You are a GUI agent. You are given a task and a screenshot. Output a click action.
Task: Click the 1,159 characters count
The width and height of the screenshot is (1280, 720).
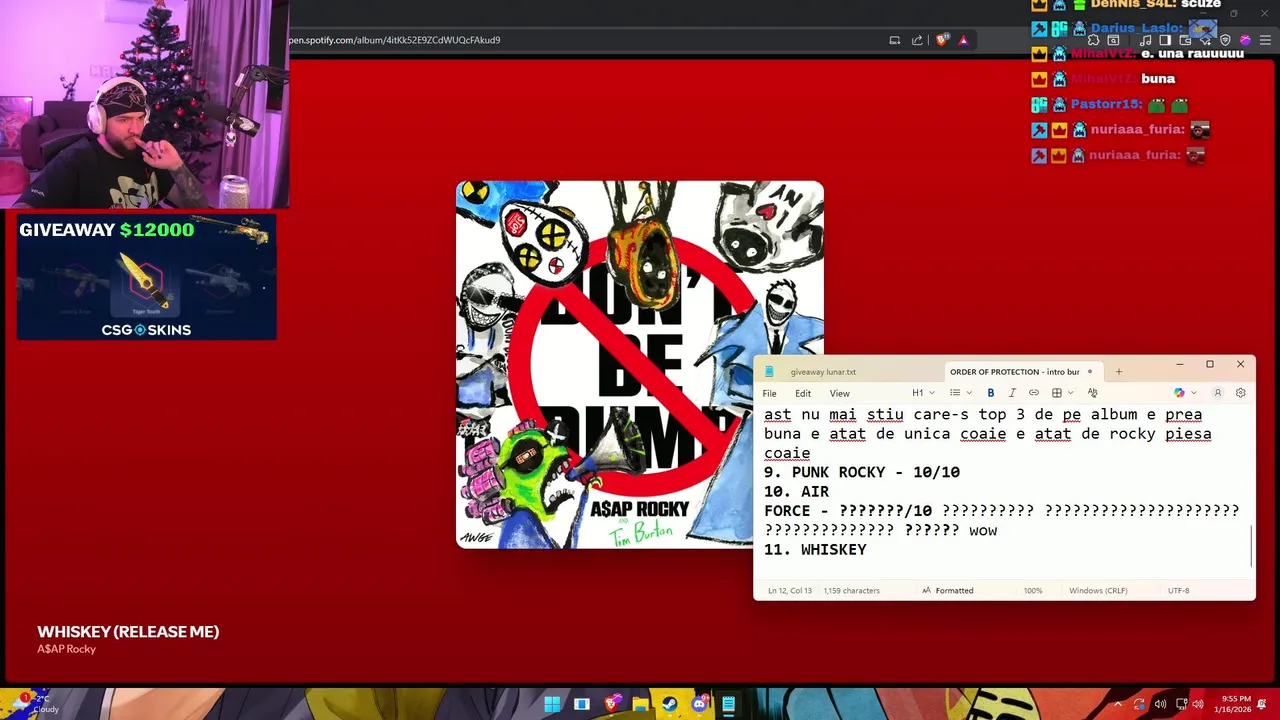852,591
